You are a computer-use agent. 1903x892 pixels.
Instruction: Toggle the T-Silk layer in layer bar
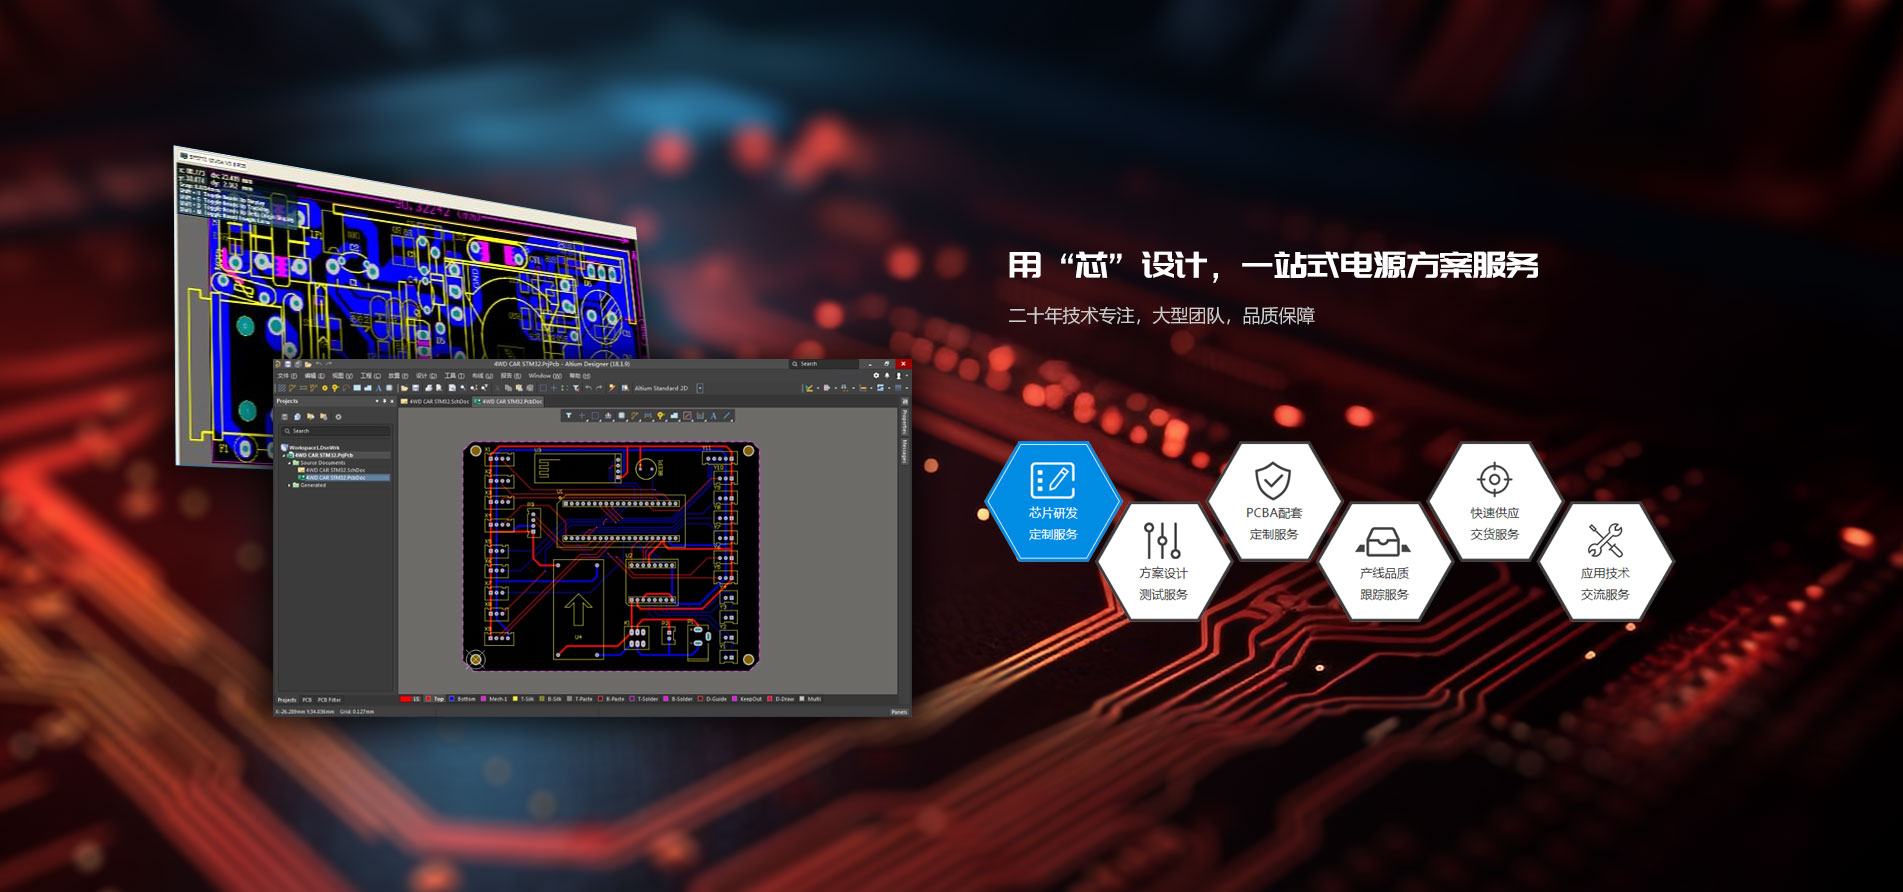(523, 699)
